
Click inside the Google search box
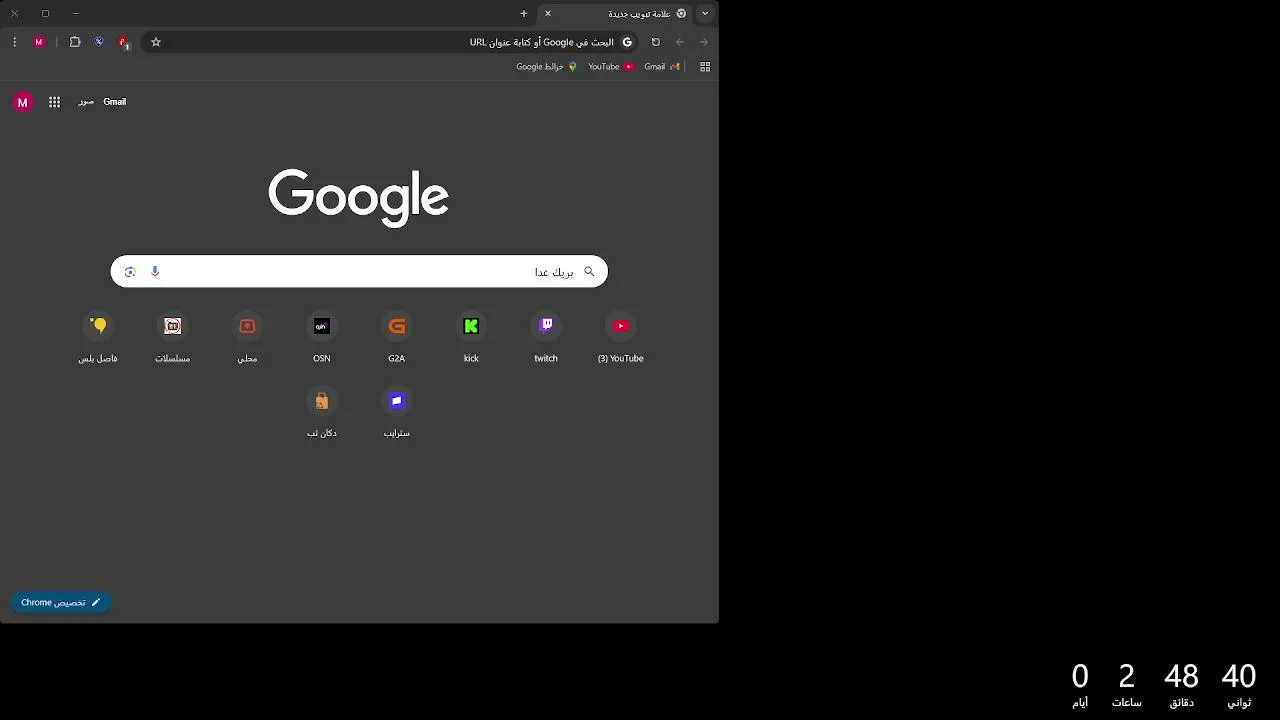coord(359,272)
